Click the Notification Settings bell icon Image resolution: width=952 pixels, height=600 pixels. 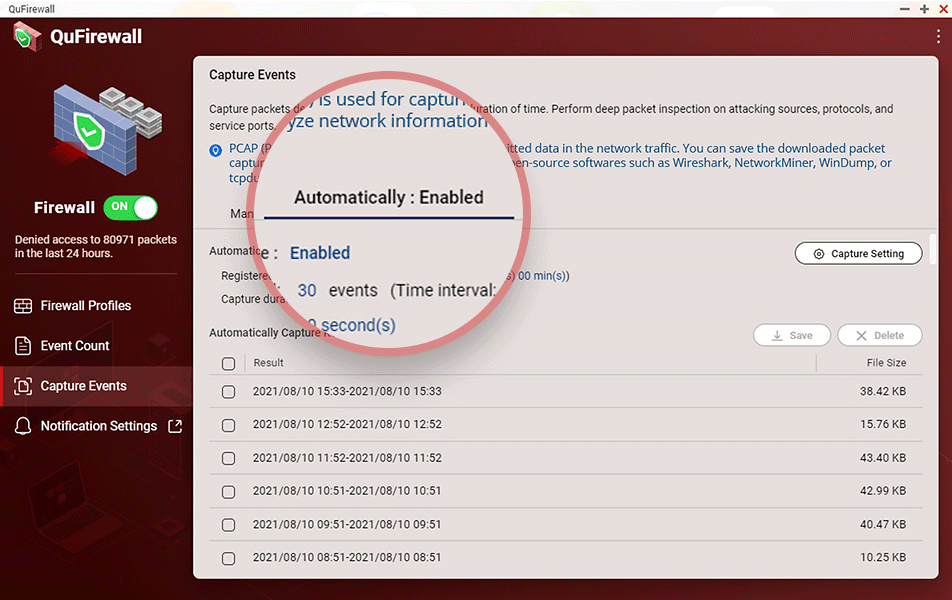tap(23, 426)
